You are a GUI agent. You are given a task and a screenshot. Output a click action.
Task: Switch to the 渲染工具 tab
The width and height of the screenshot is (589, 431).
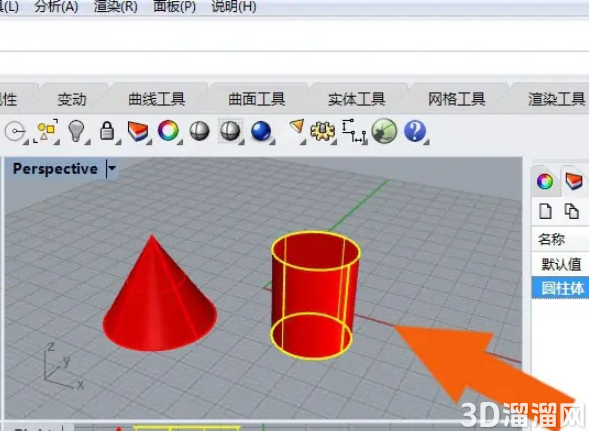coord(556,99)
